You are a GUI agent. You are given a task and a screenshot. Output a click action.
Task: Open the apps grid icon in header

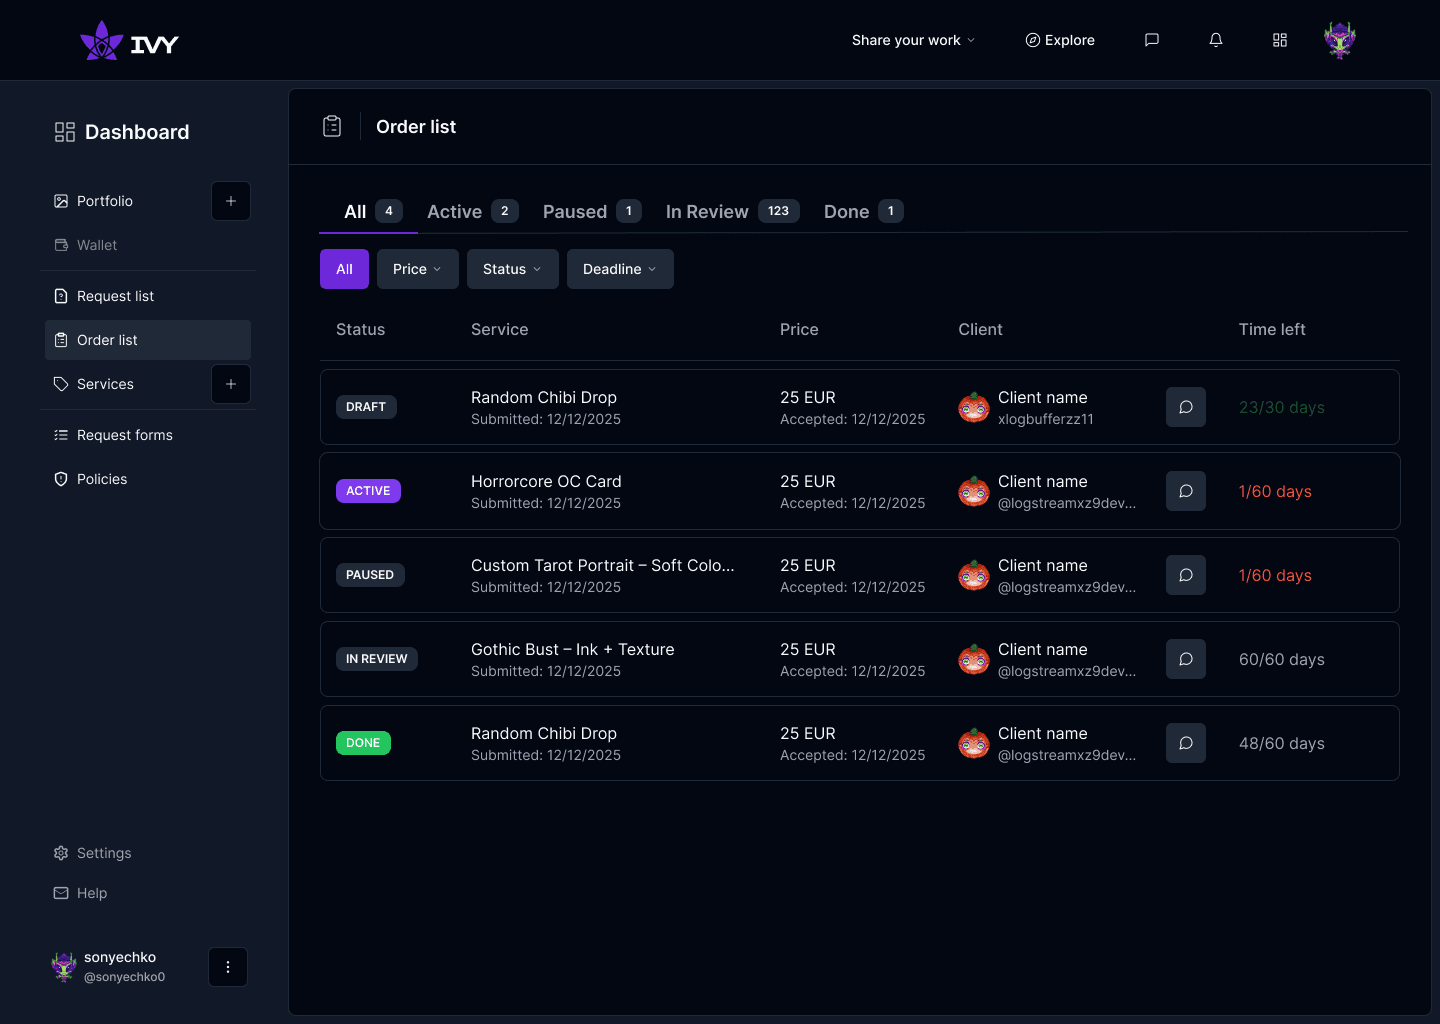point(1280,40)
